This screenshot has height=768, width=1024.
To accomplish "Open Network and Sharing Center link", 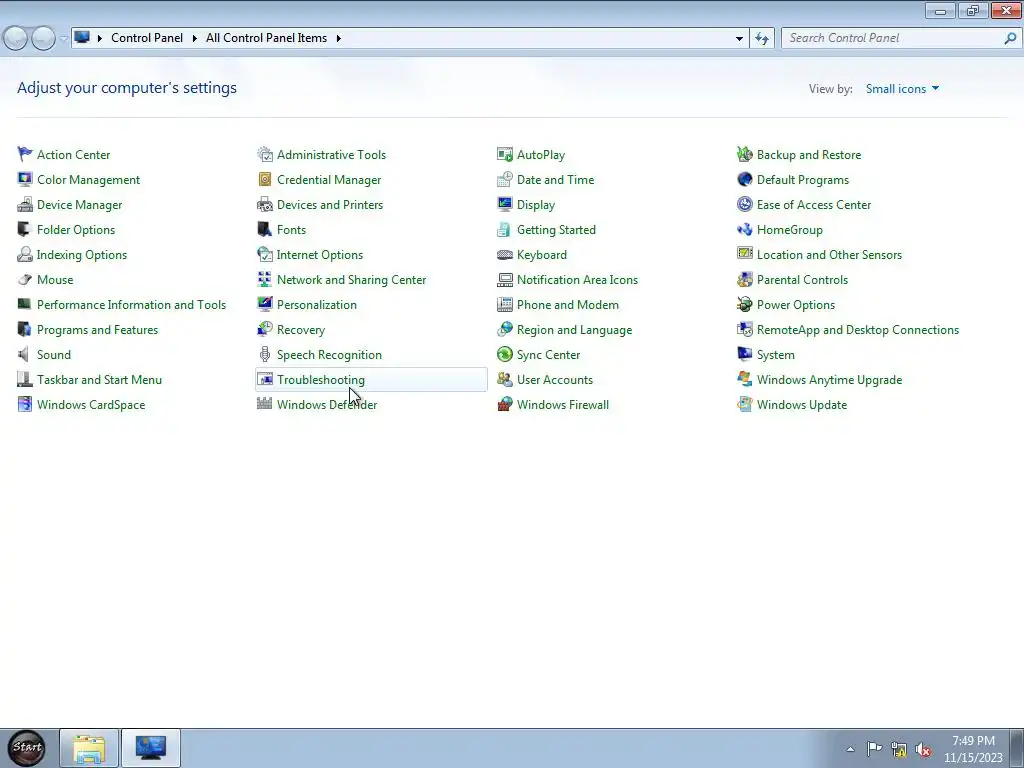I will pos(351,280).
